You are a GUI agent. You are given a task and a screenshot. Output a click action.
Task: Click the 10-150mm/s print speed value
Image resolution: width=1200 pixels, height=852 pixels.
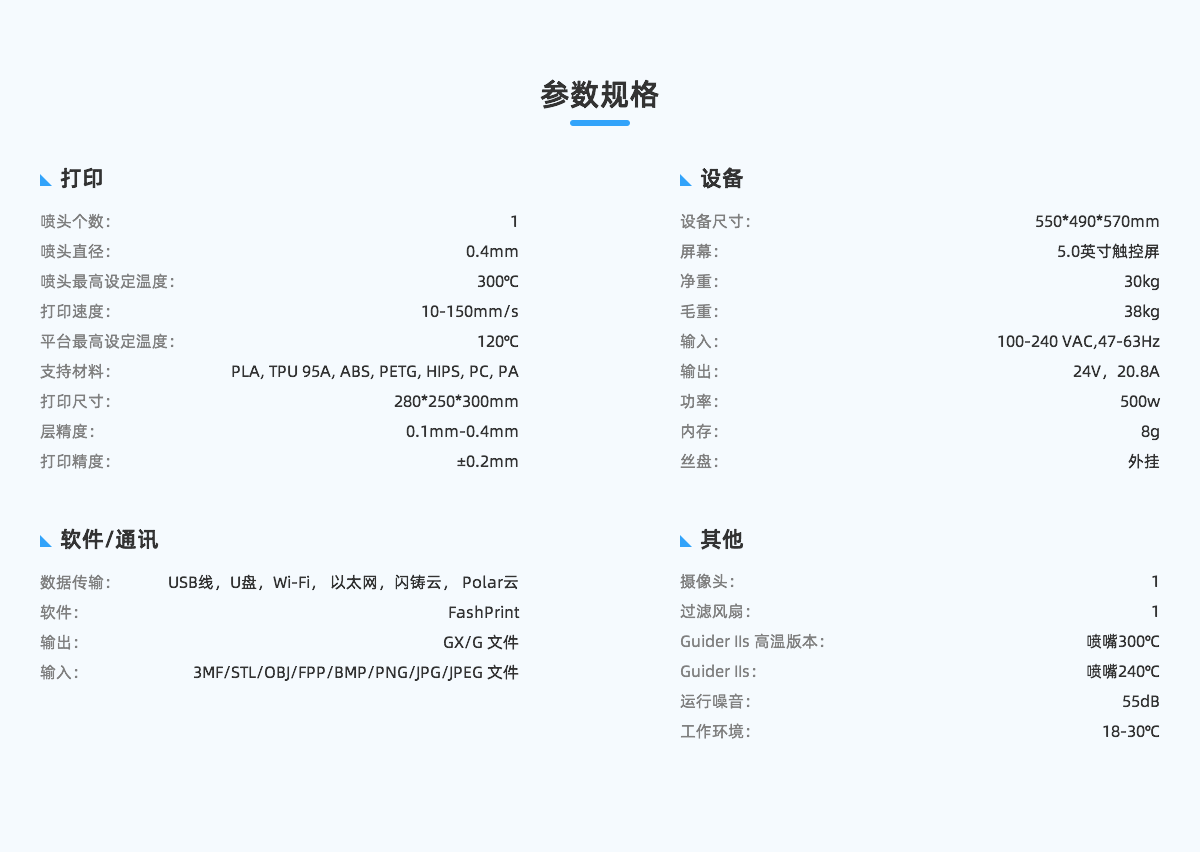tap(469, 312)
